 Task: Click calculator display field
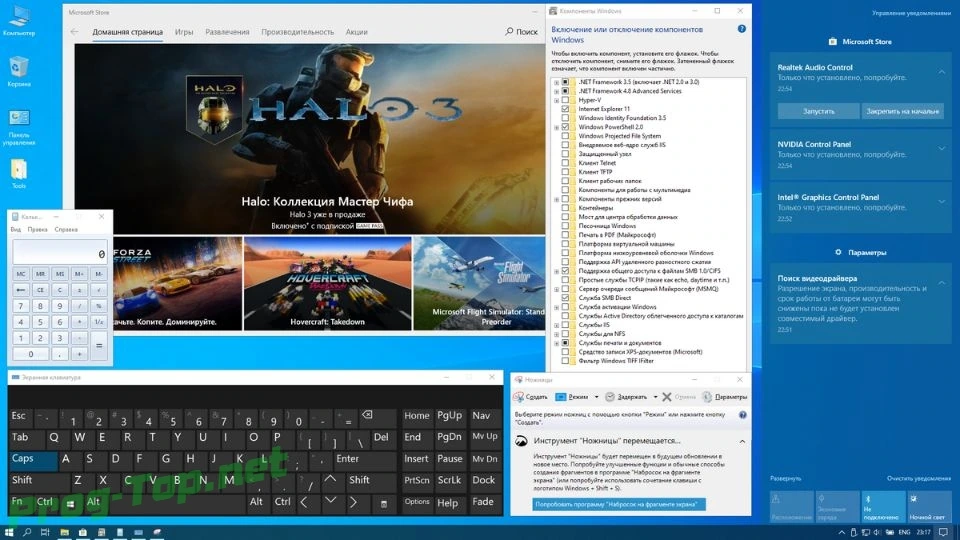pos(60,252)
